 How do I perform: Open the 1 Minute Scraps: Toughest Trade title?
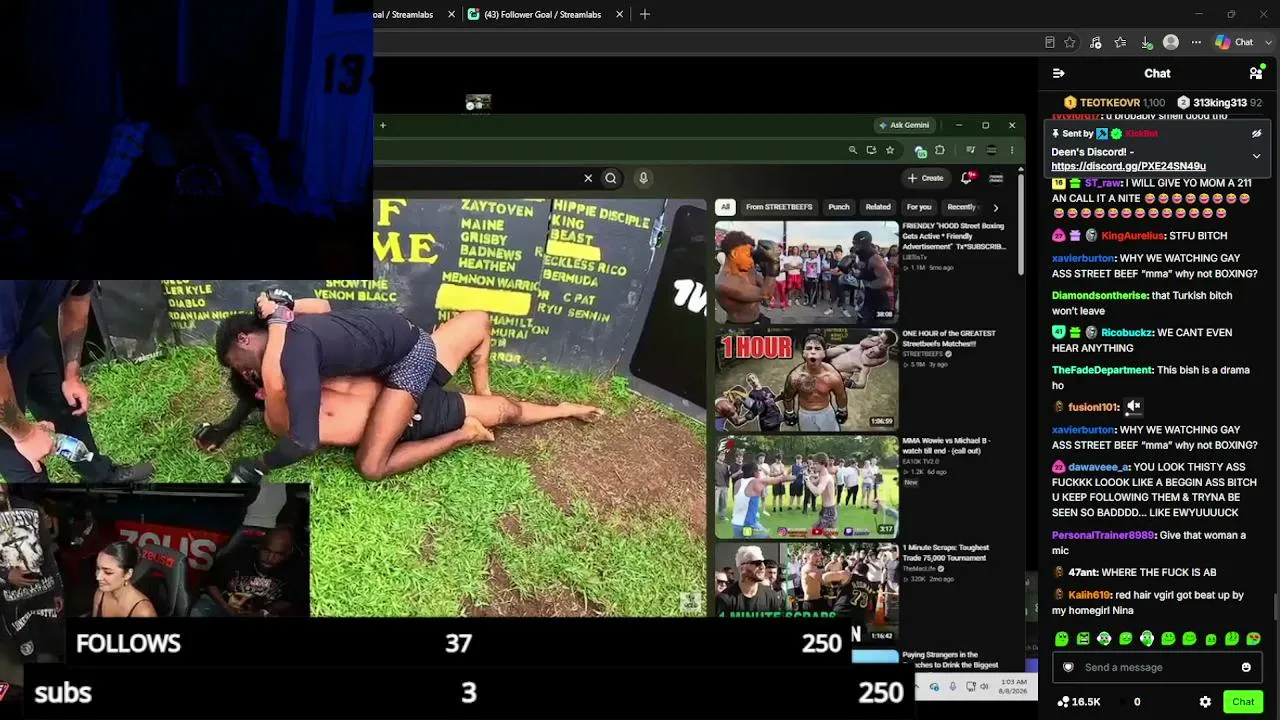[x=946, y=552]
